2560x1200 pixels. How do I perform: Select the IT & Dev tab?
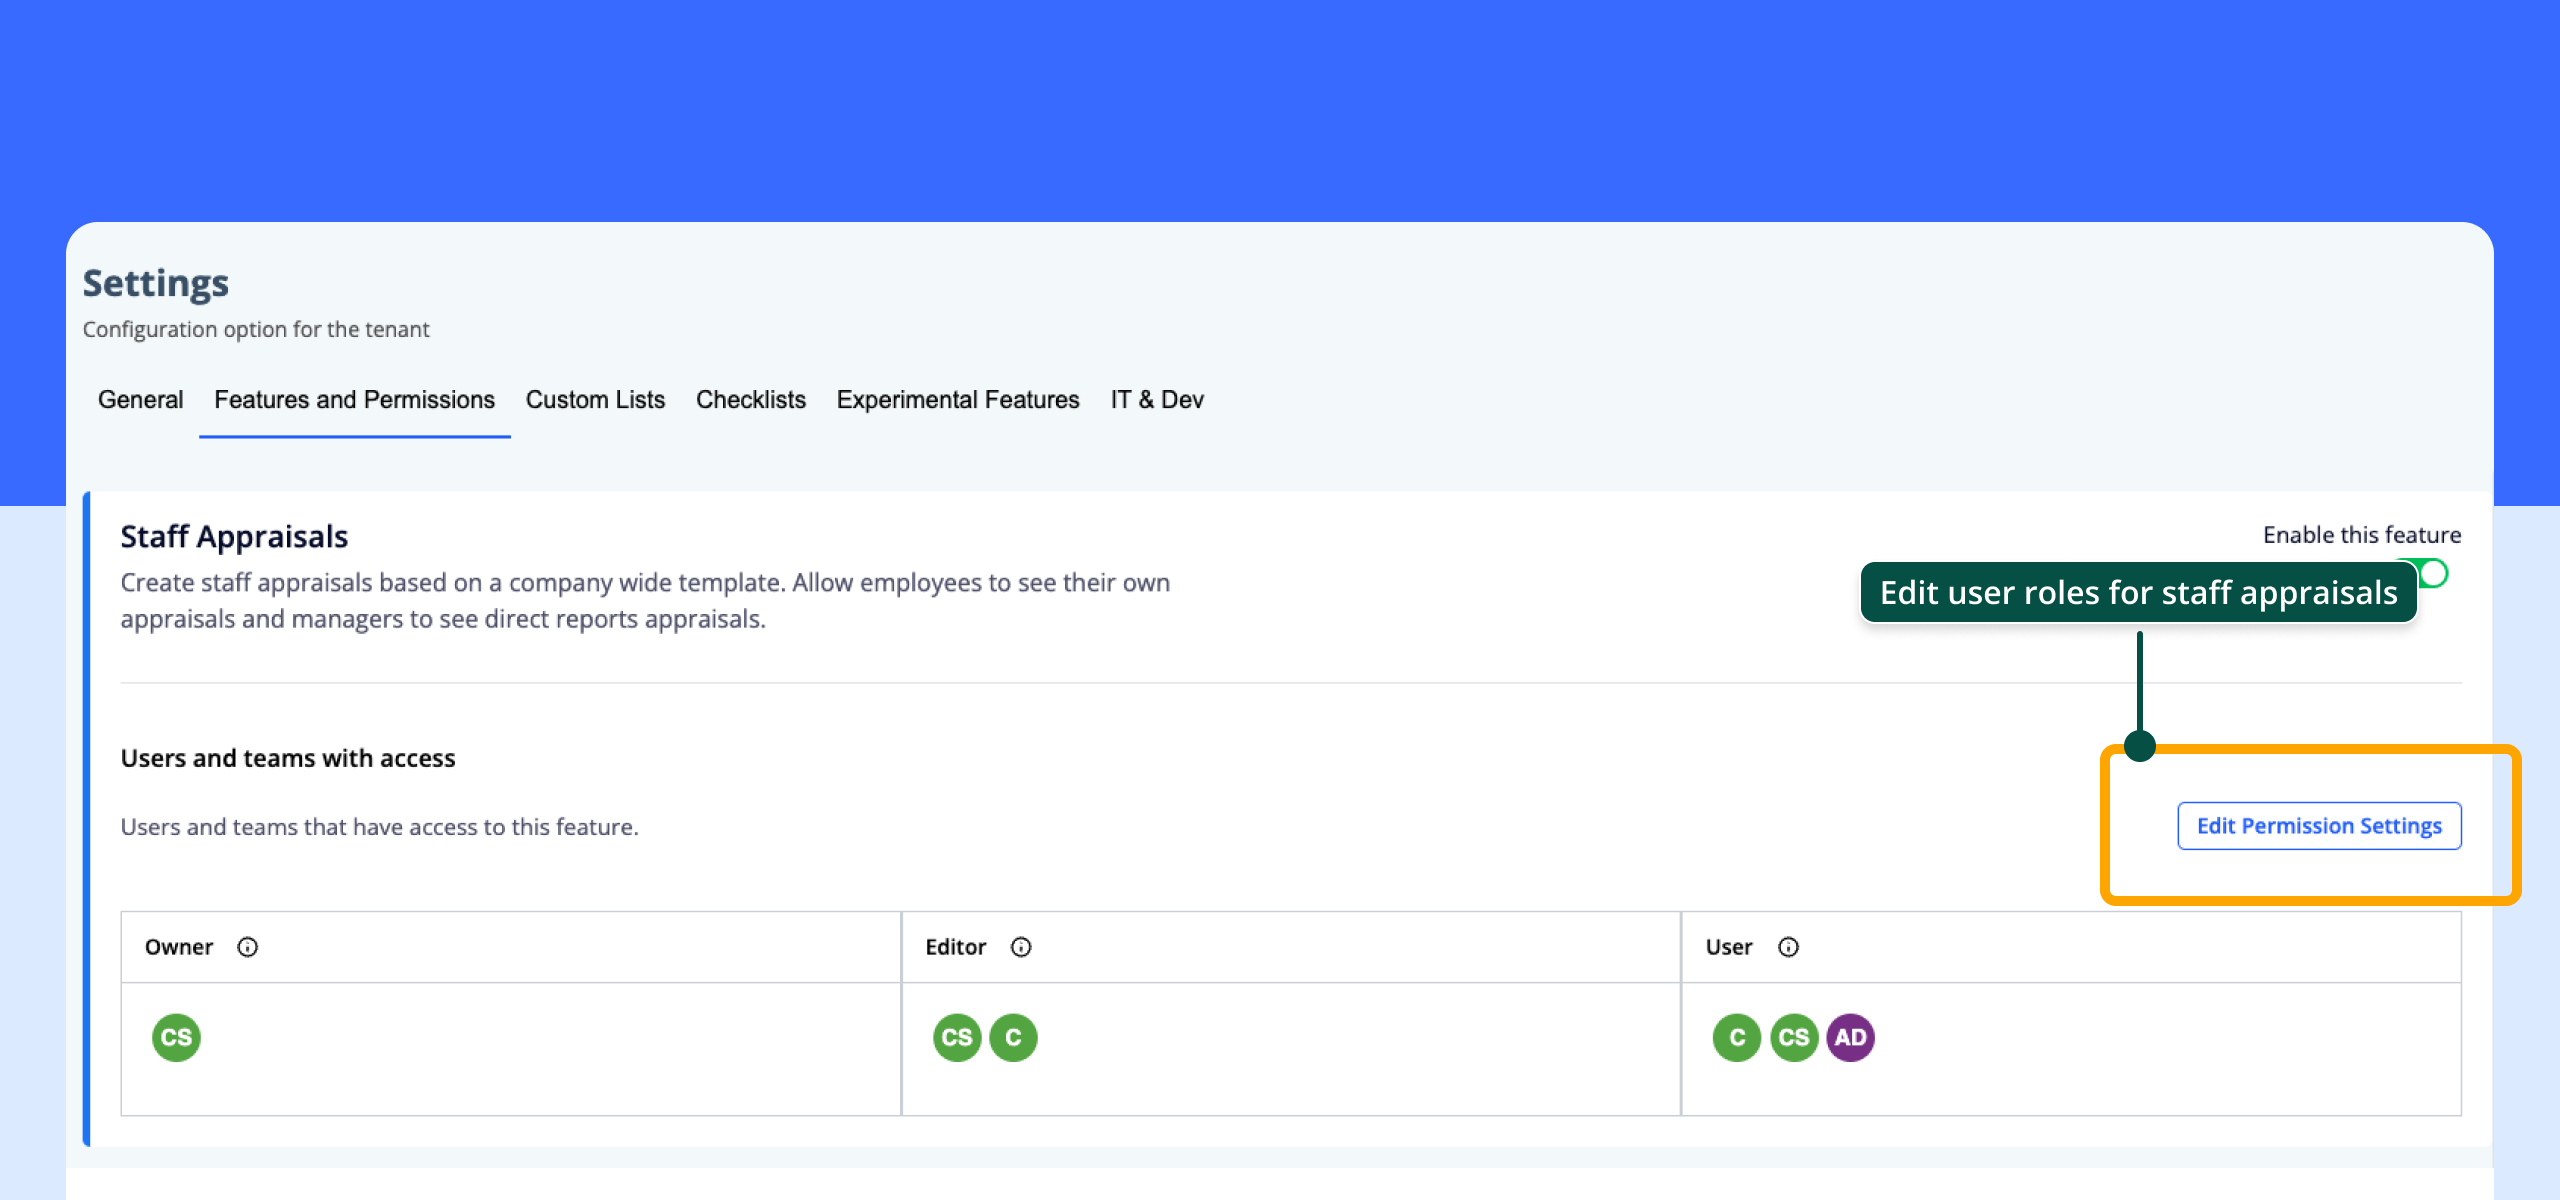pyautogui.click(x=1156, y=400)
